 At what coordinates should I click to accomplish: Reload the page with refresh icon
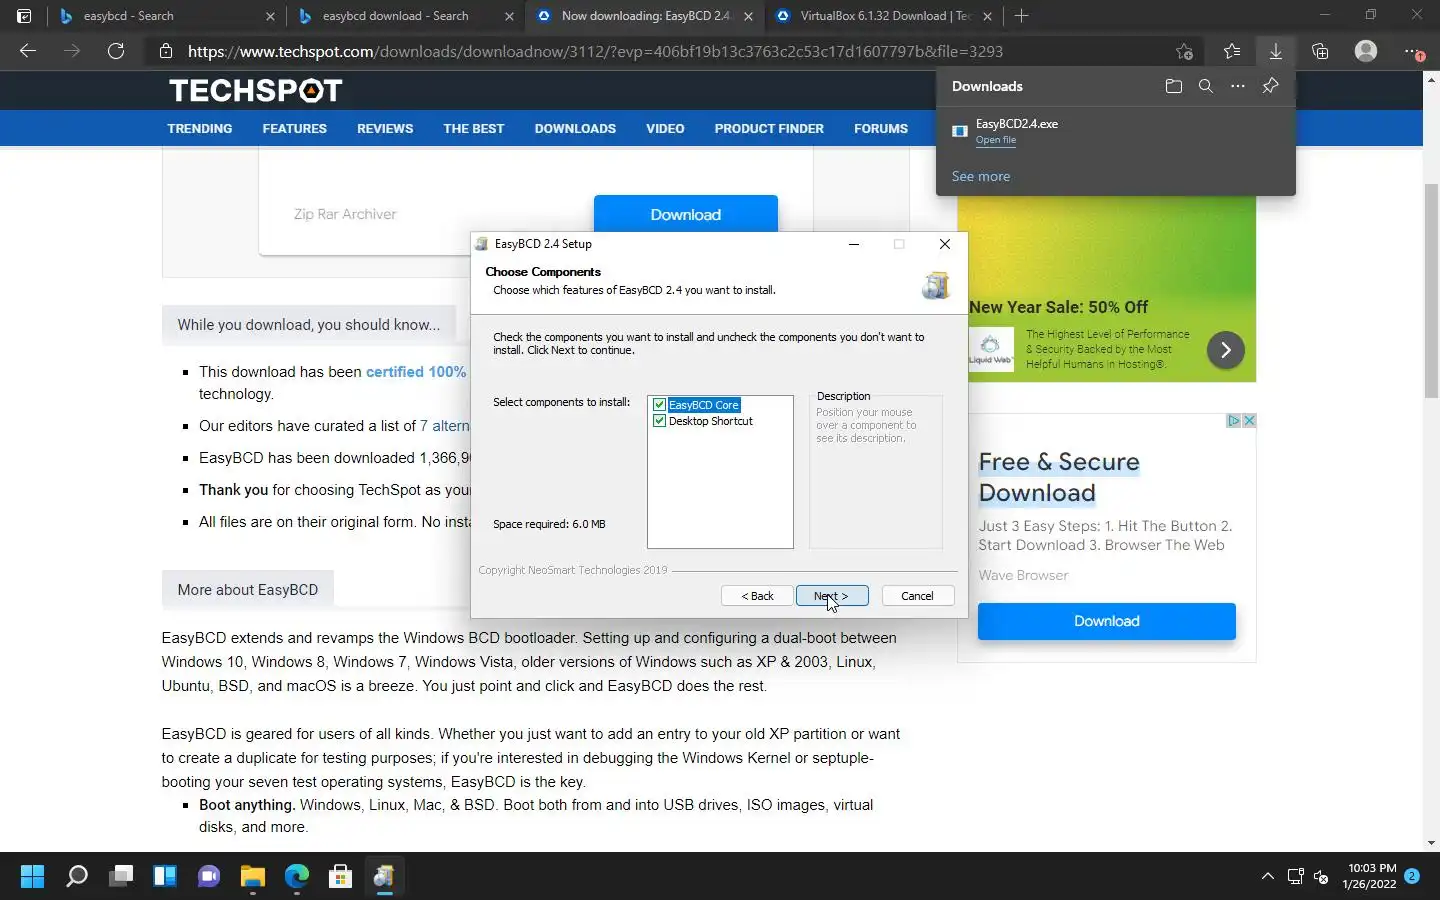[116, 51]
